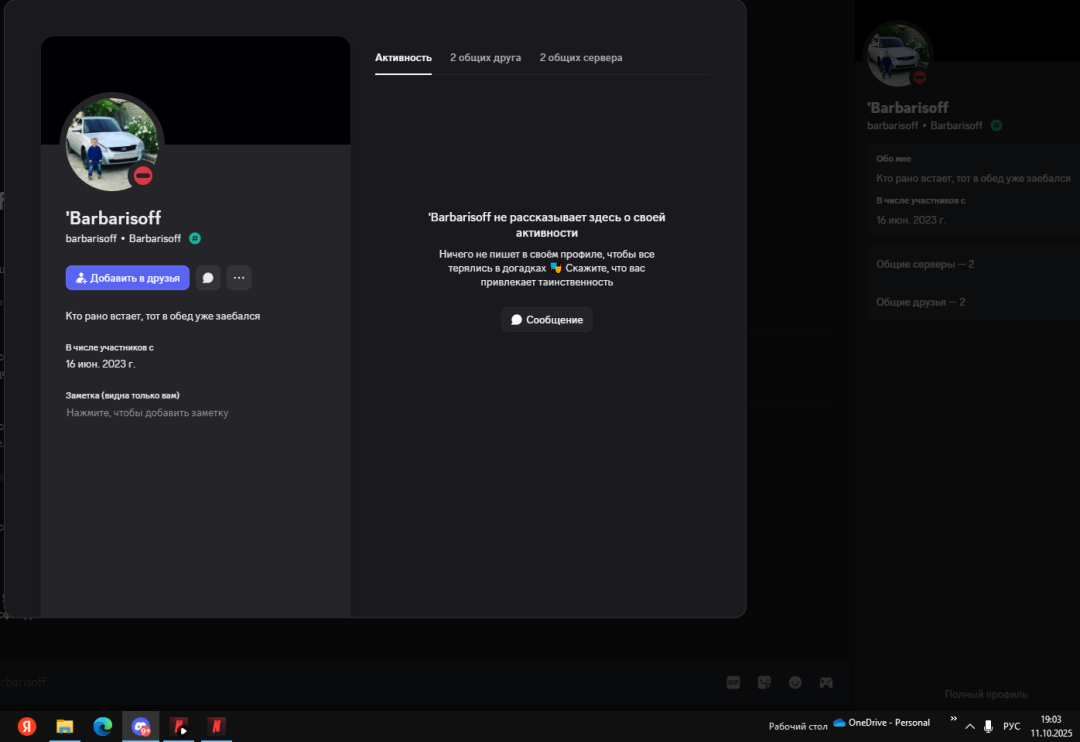Open the GIF picker in the chat bar
The width and height of the screenshot is (1080, 742).
coord(733,682)
